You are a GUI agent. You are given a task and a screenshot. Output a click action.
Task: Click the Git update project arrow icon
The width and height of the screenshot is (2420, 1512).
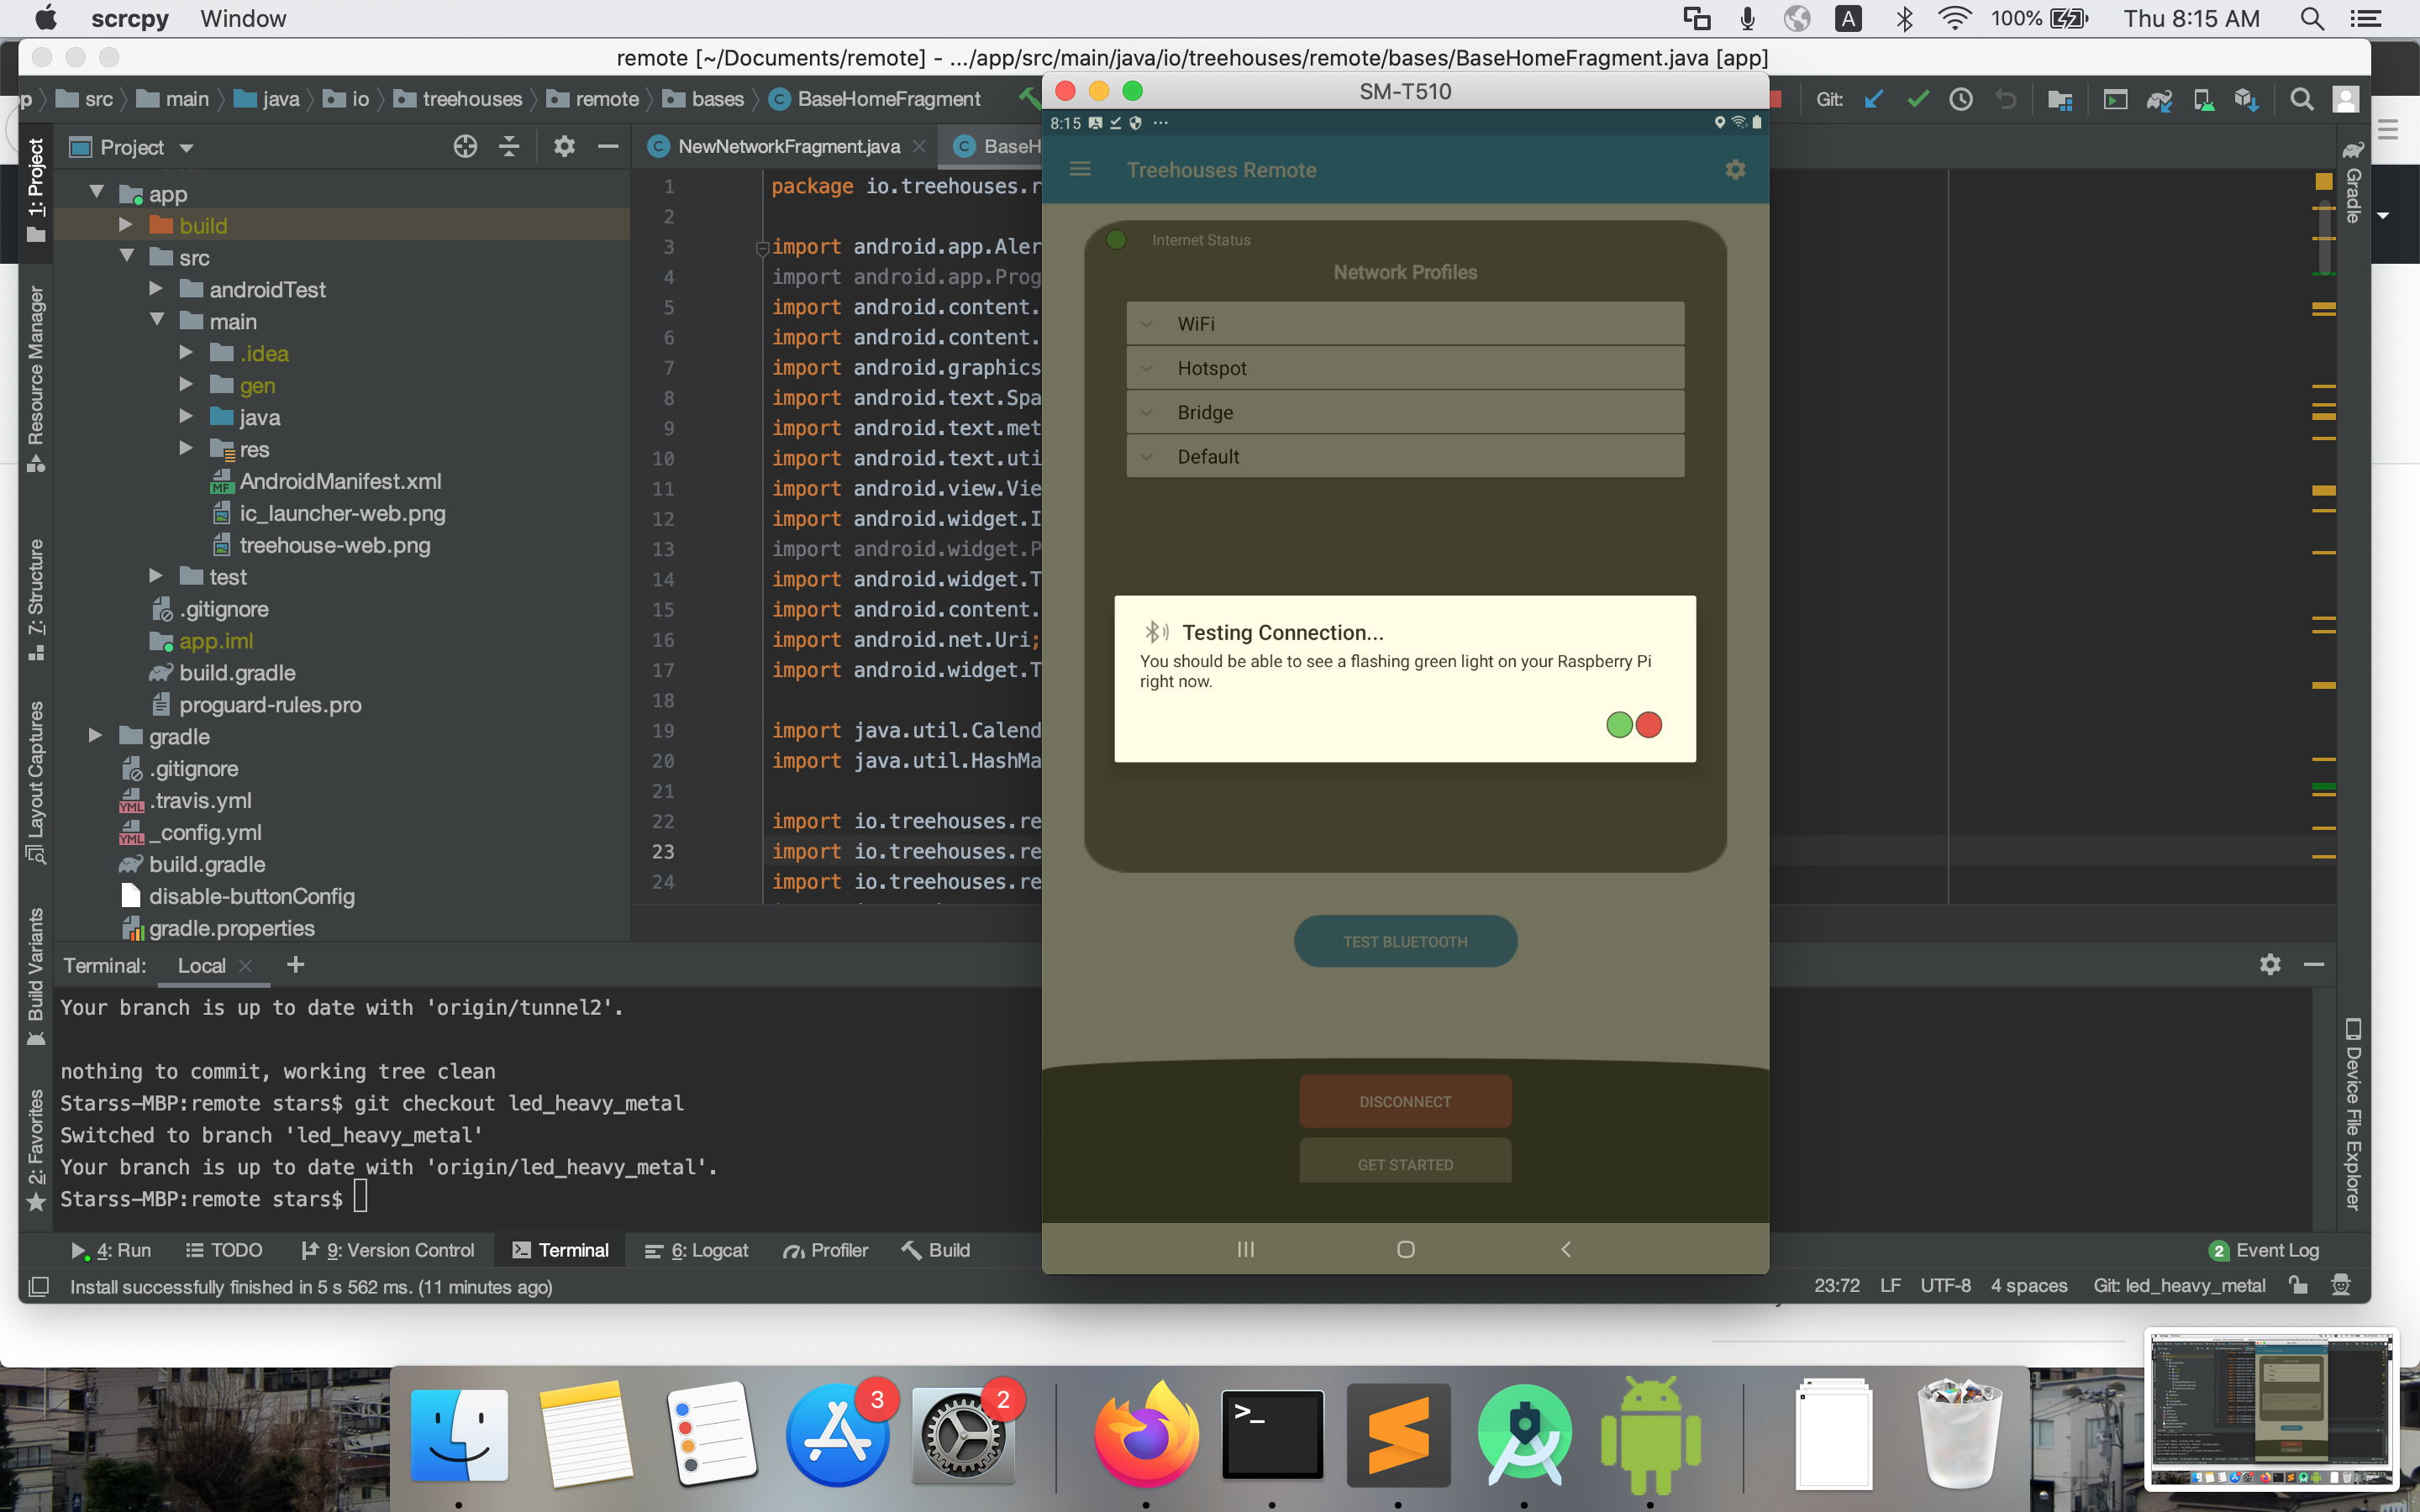[x=1874, y=99]
